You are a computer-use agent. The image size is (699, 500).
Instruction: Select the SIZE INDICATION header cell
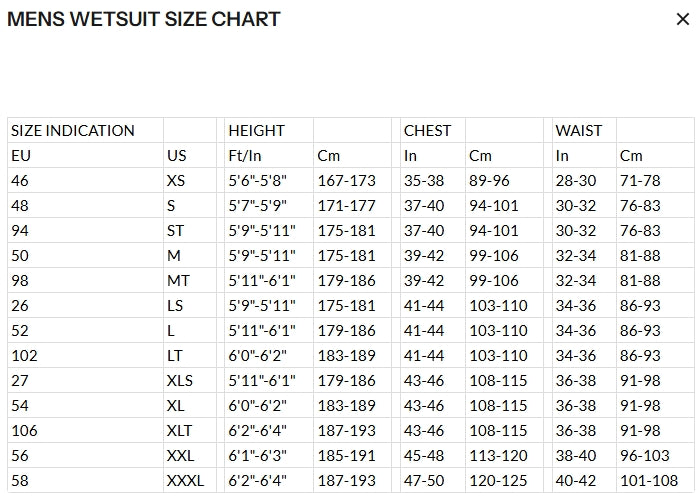pos(86,131)
